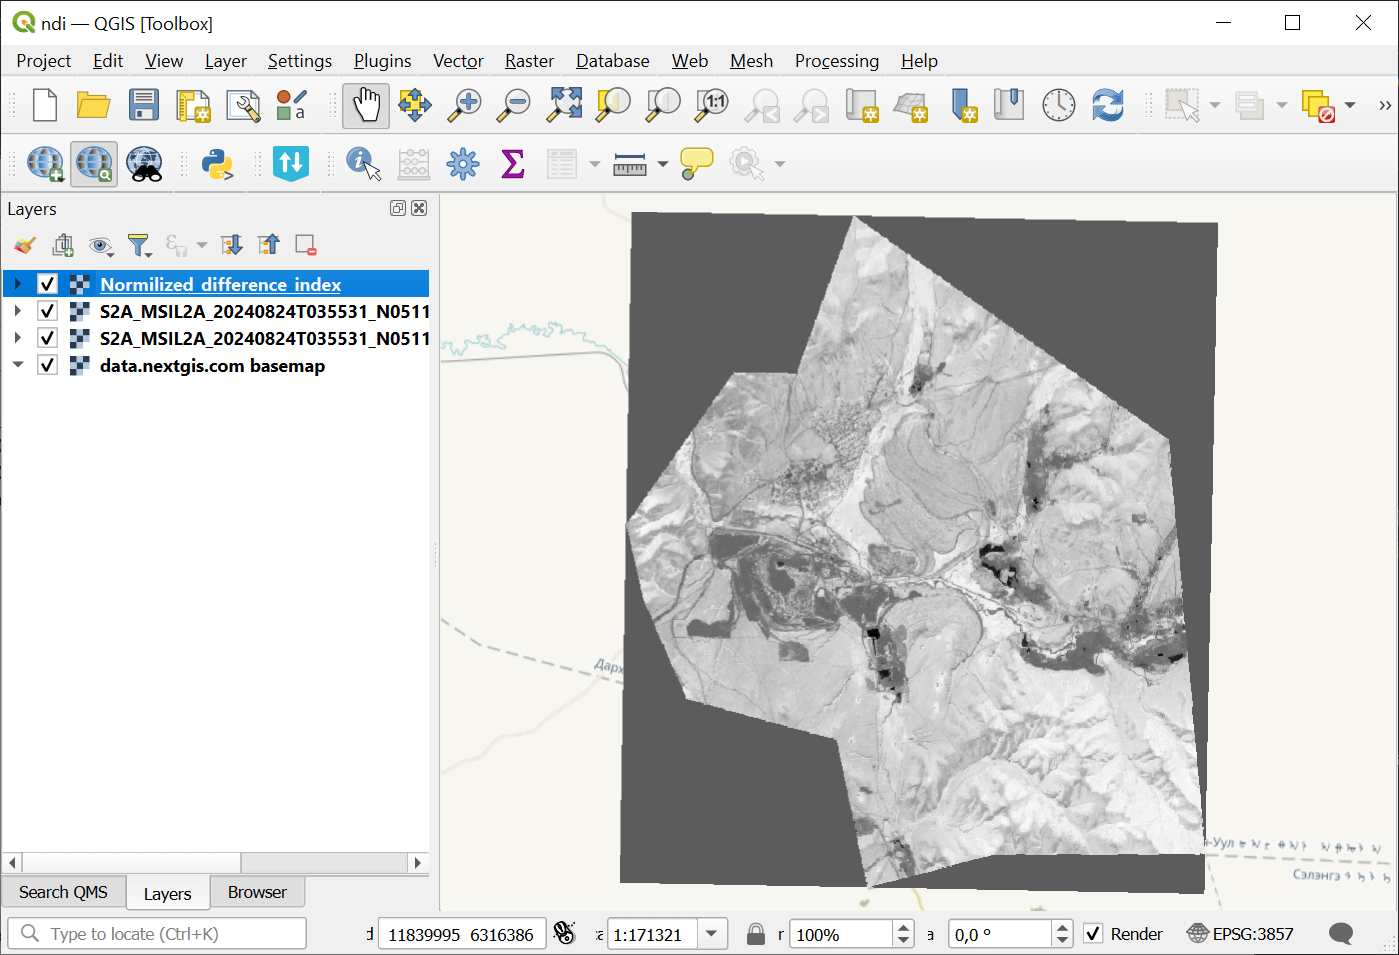
Task: Click Open Project folder icon
Action: click(x=93, y=105)
